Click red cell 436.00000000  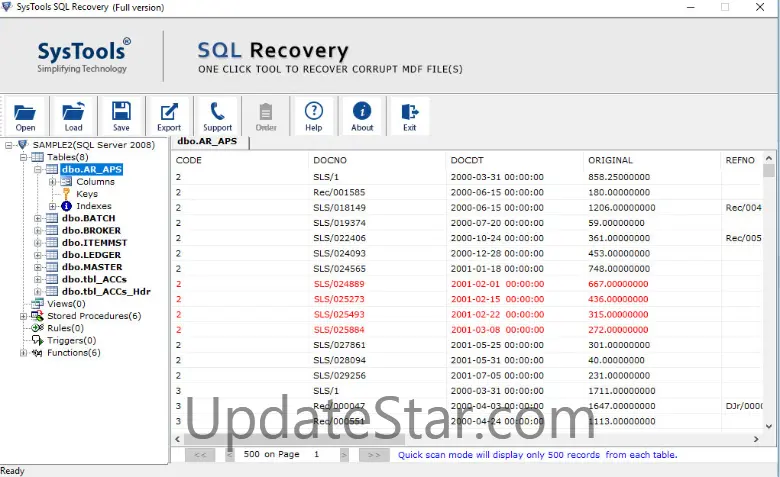tap(618, 299)
